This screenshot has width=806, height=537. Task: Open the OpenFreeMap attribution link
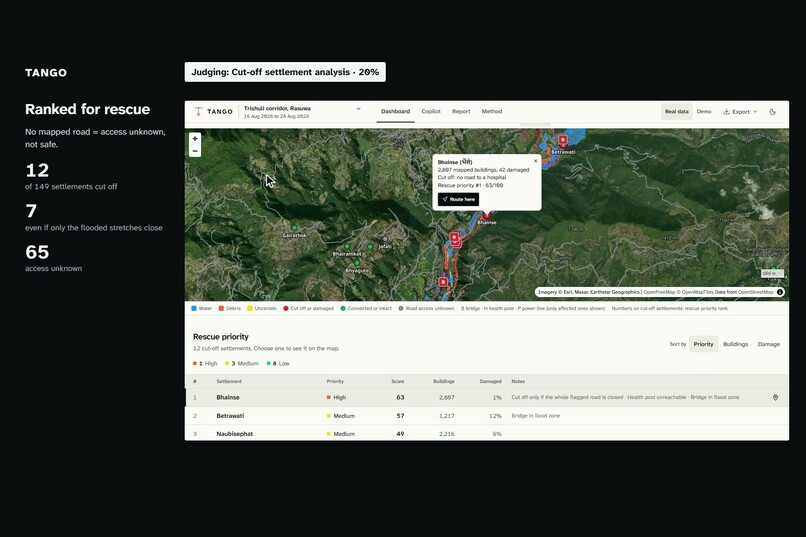tap(659, 292)
